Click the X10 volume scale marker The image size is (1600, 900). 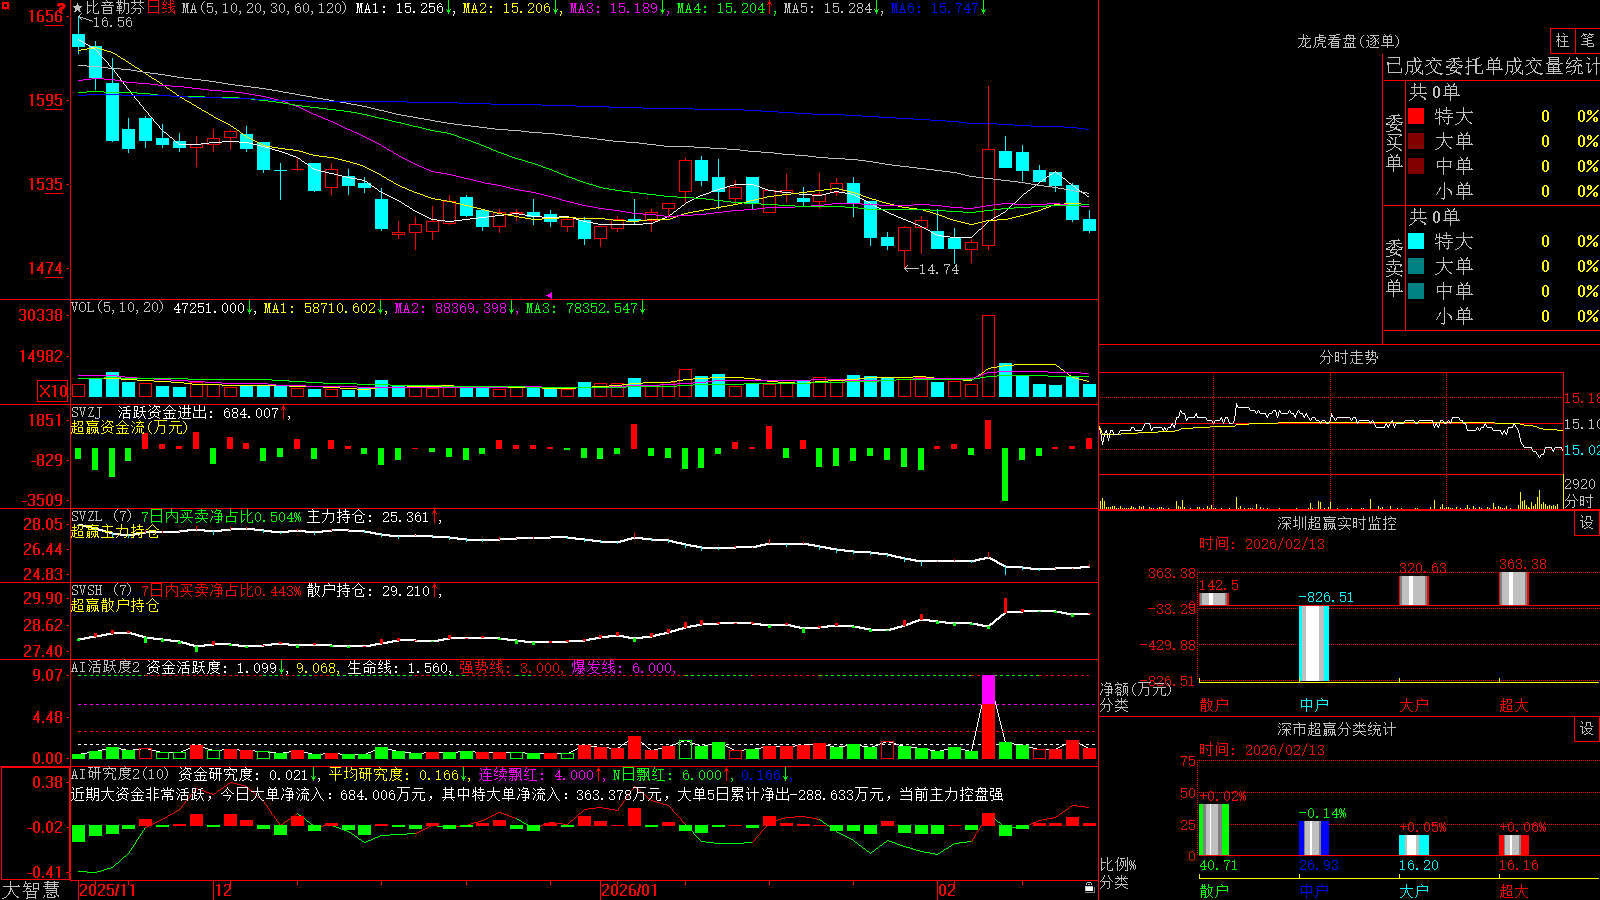click(x=53, y=391)
